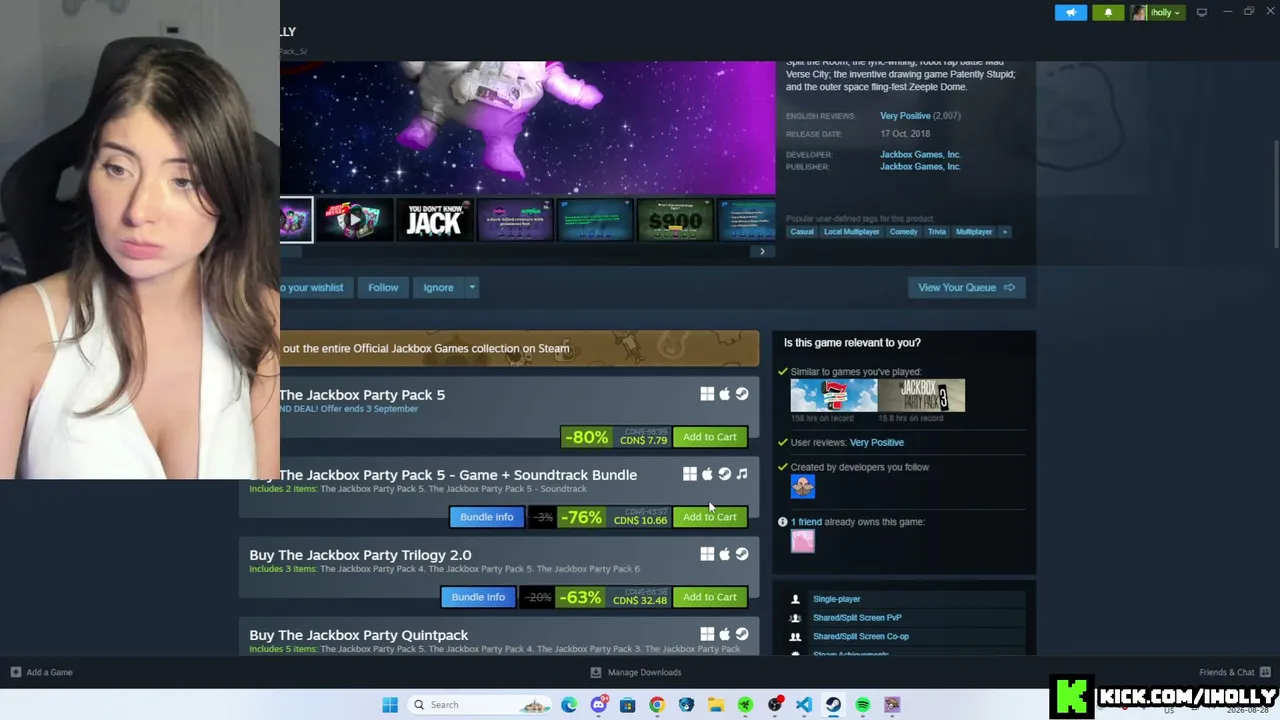This screenshot has width=1280, height=720.
Task: Open Friends & Chat
Action: click(1235, 673)
